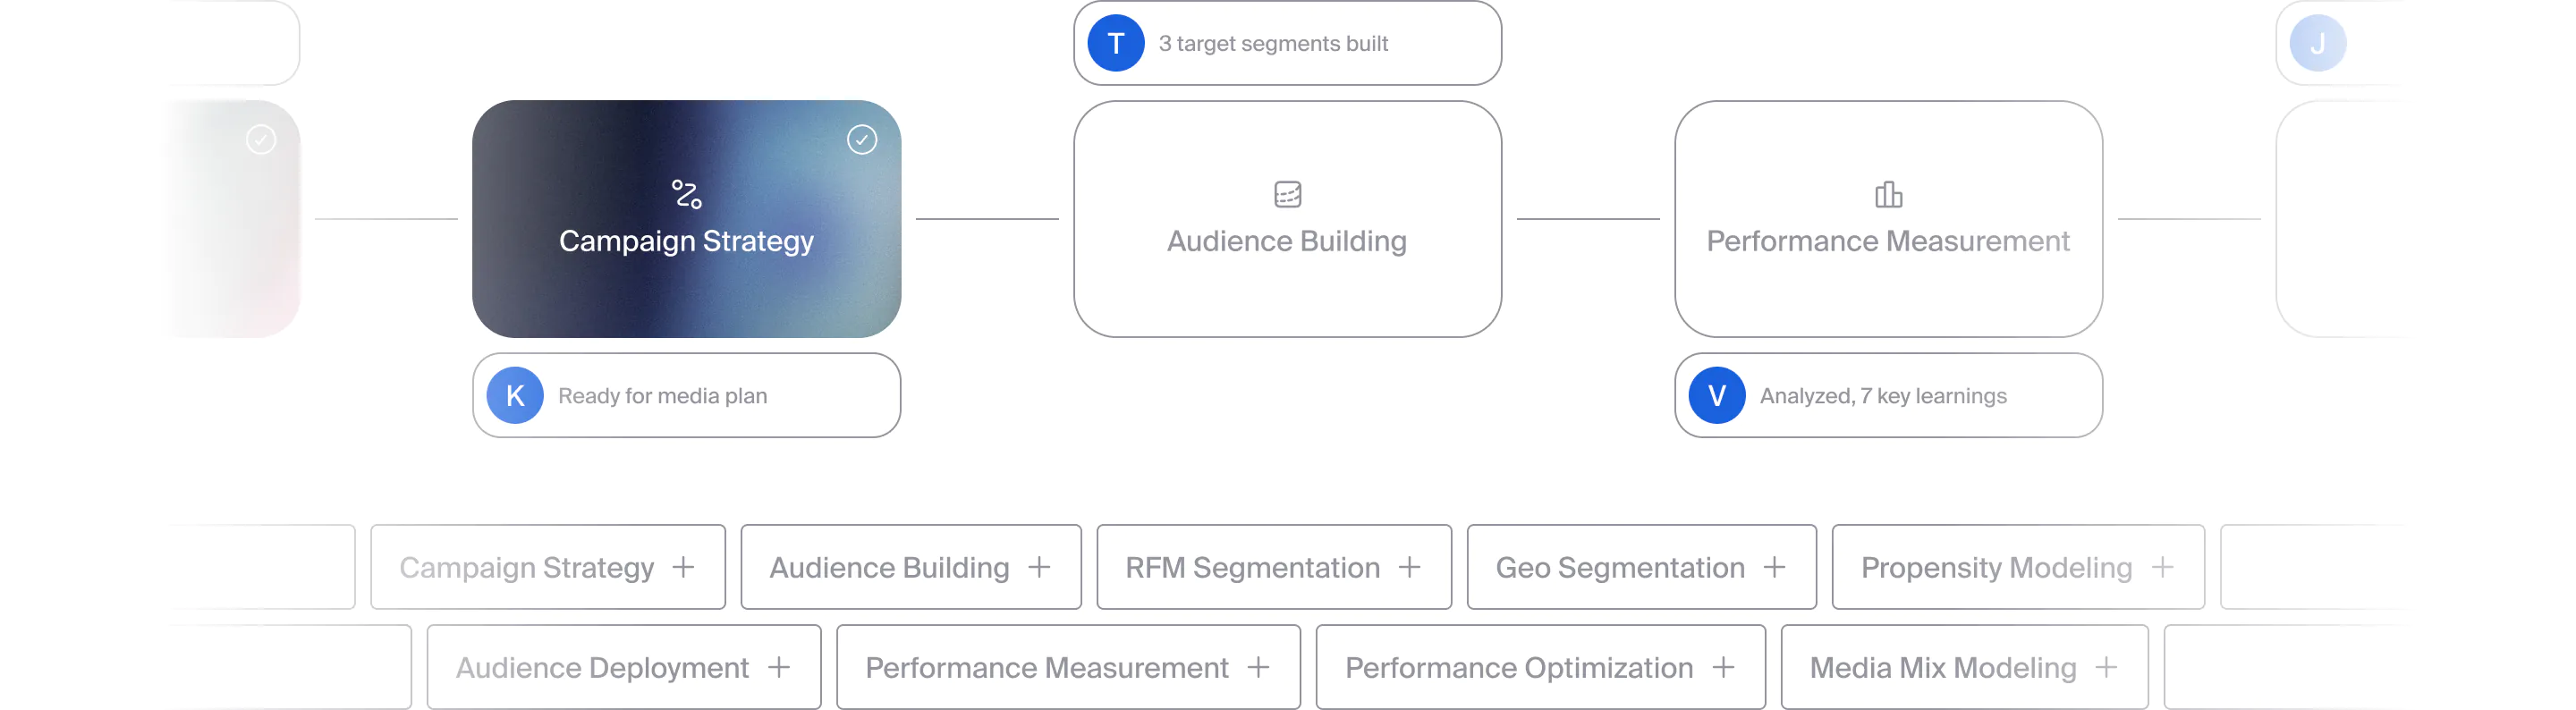
Task: Select the percent icon on Campaign Strategy card
Action: (686, 196)
